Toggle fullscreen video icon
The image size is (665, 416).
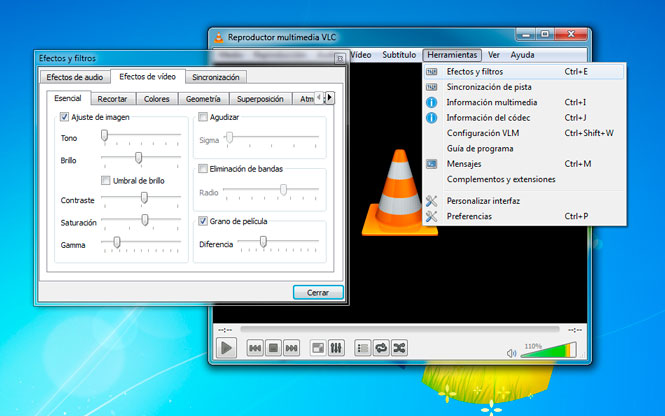318,348
